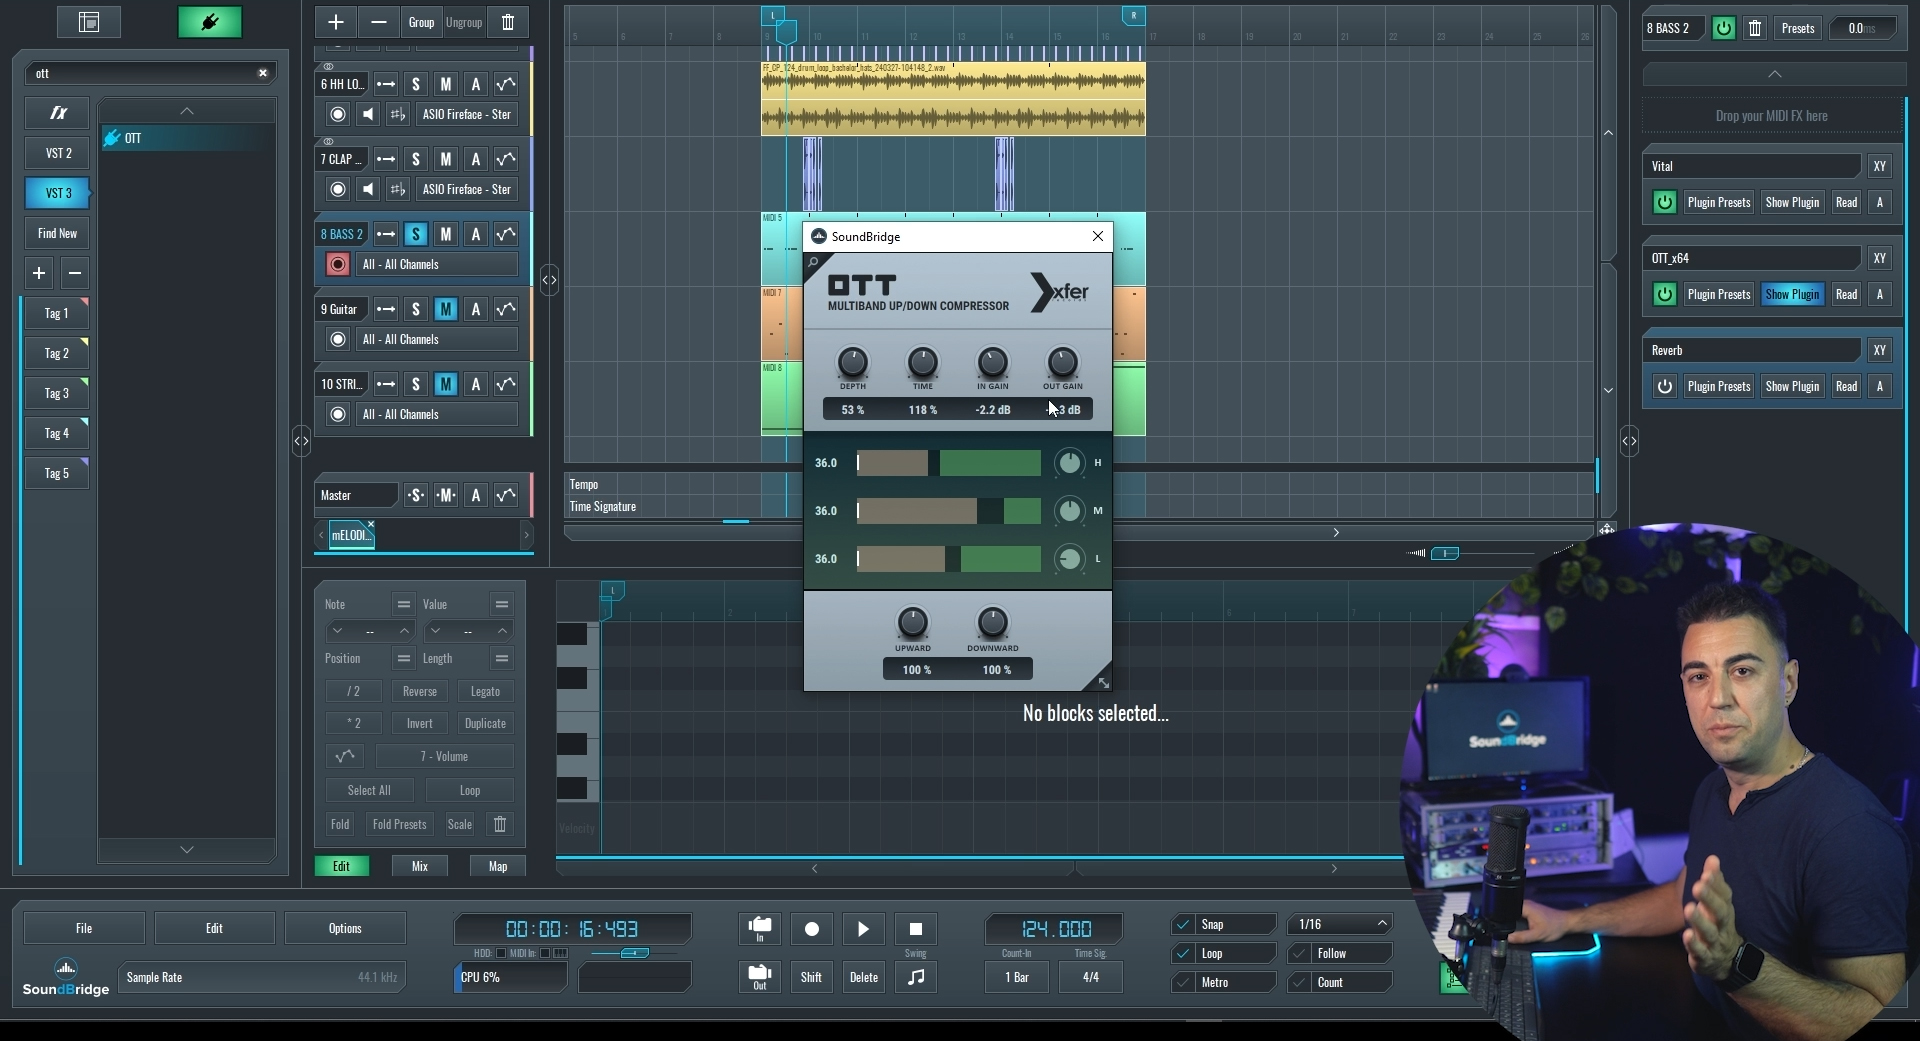
Task: Open the file browser panel icon
Action: click(89, 22)
